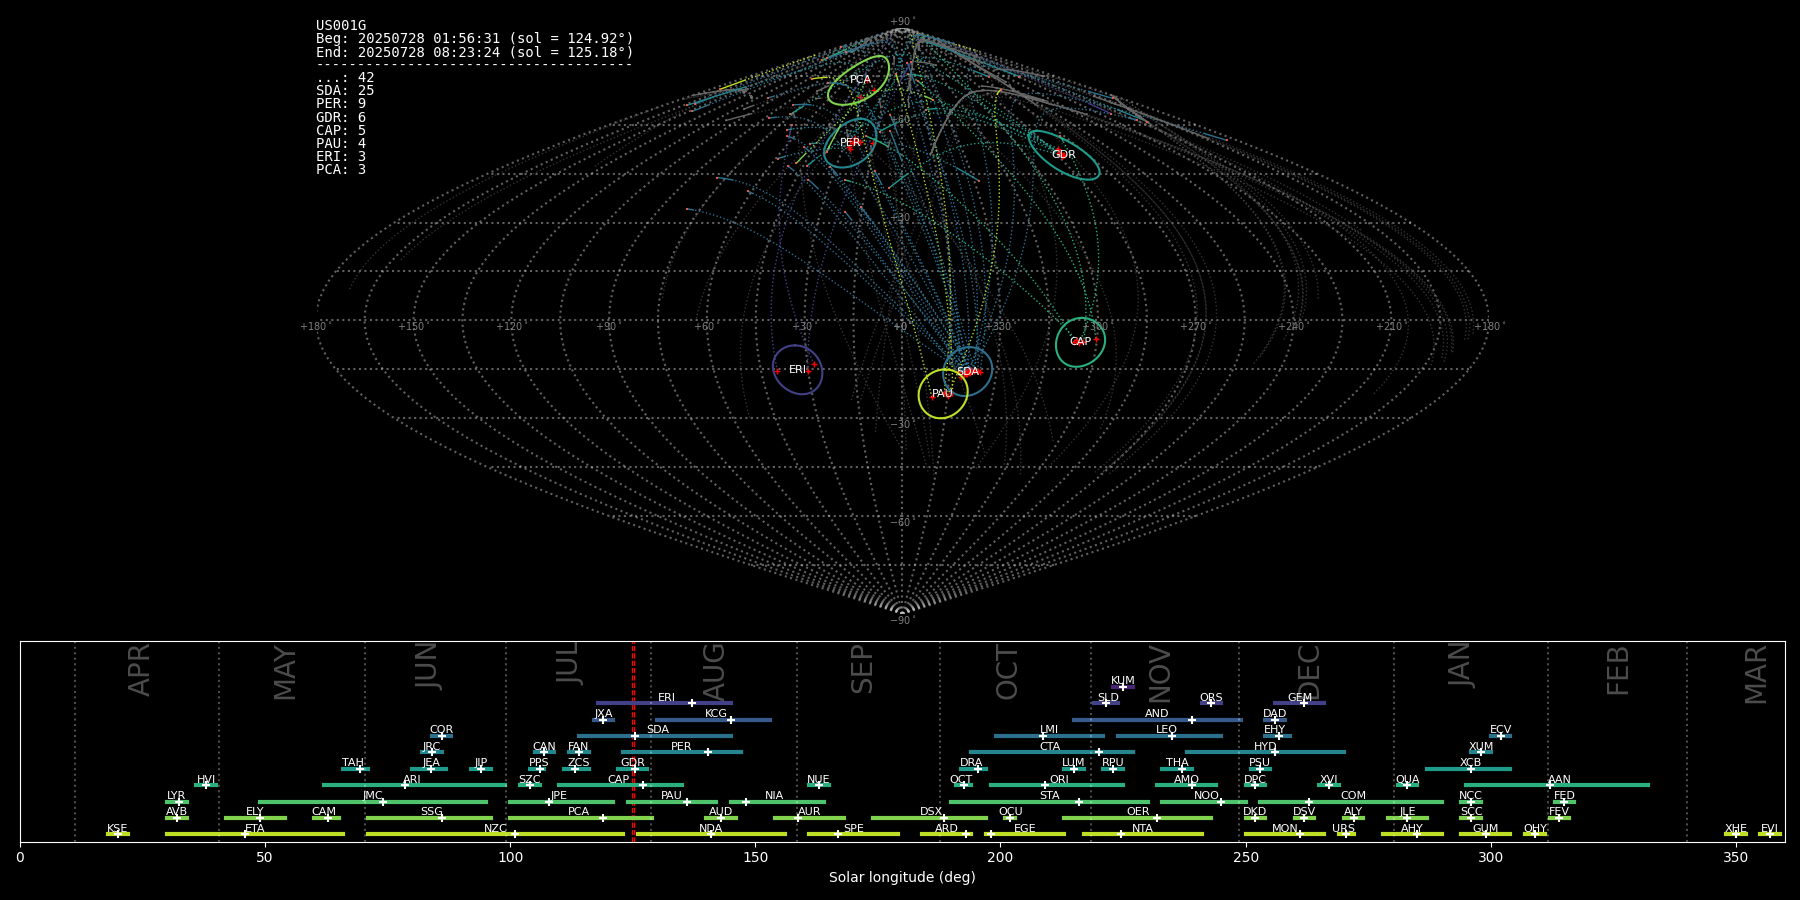Click the red dashed current solar longitude marker
The image size is (1800, 900).
click(633, 742)
